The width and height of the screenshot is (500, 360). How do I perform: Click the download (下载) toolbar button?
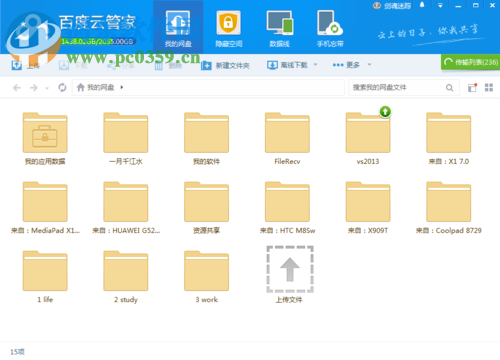pyautogui.click(x=73, y=65)
